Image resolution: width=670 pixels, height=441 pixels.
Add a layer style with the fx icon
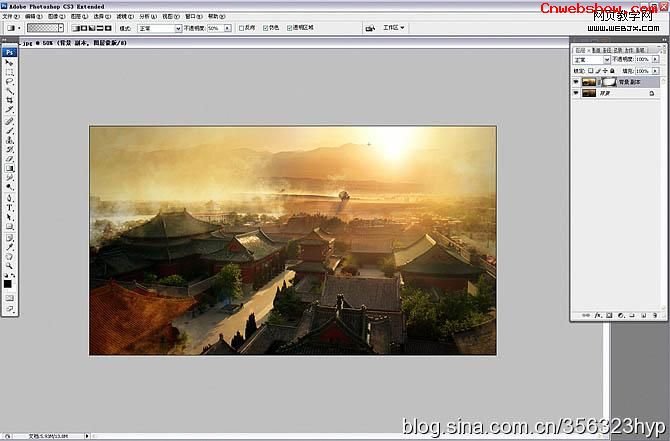598,315
